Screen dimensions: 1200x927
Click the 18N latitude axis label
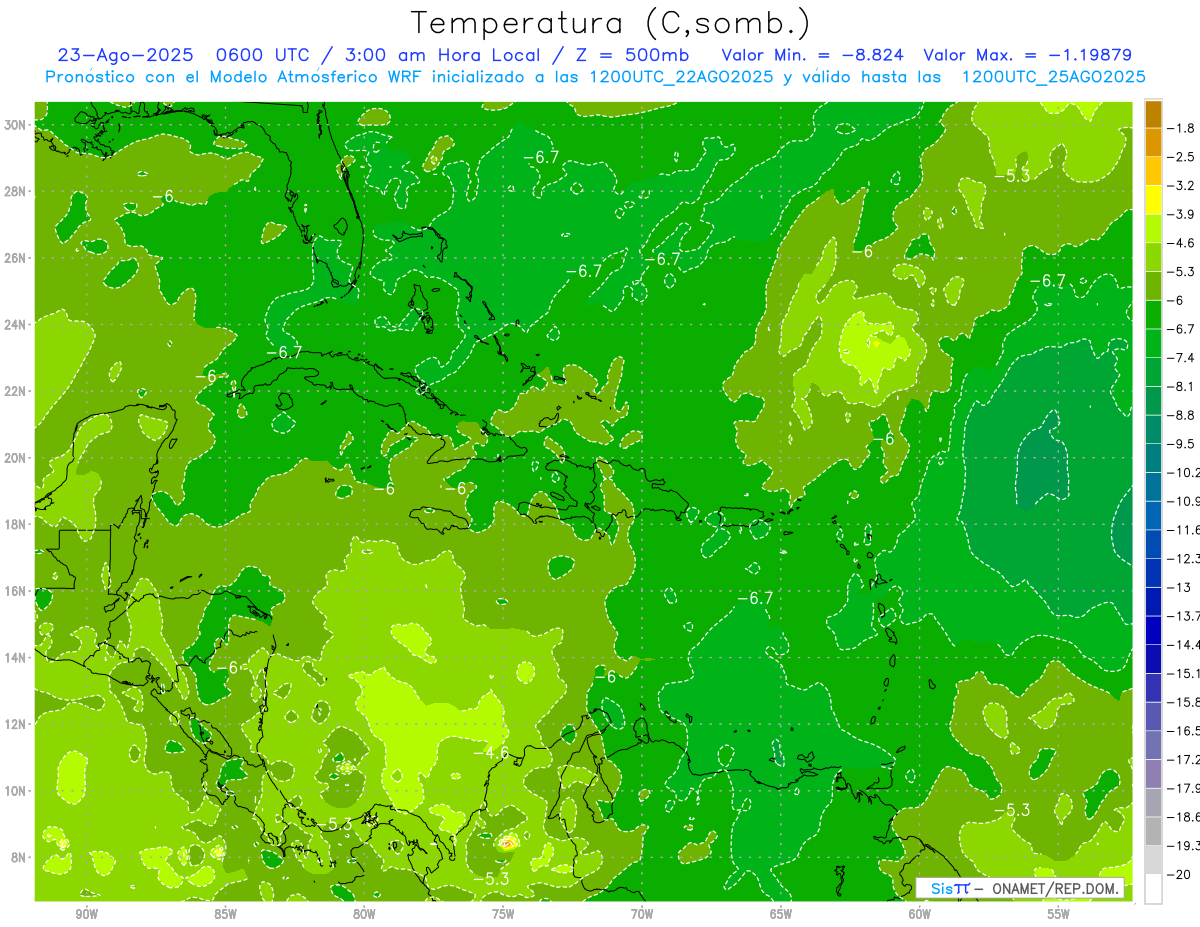tap(15, 524)
